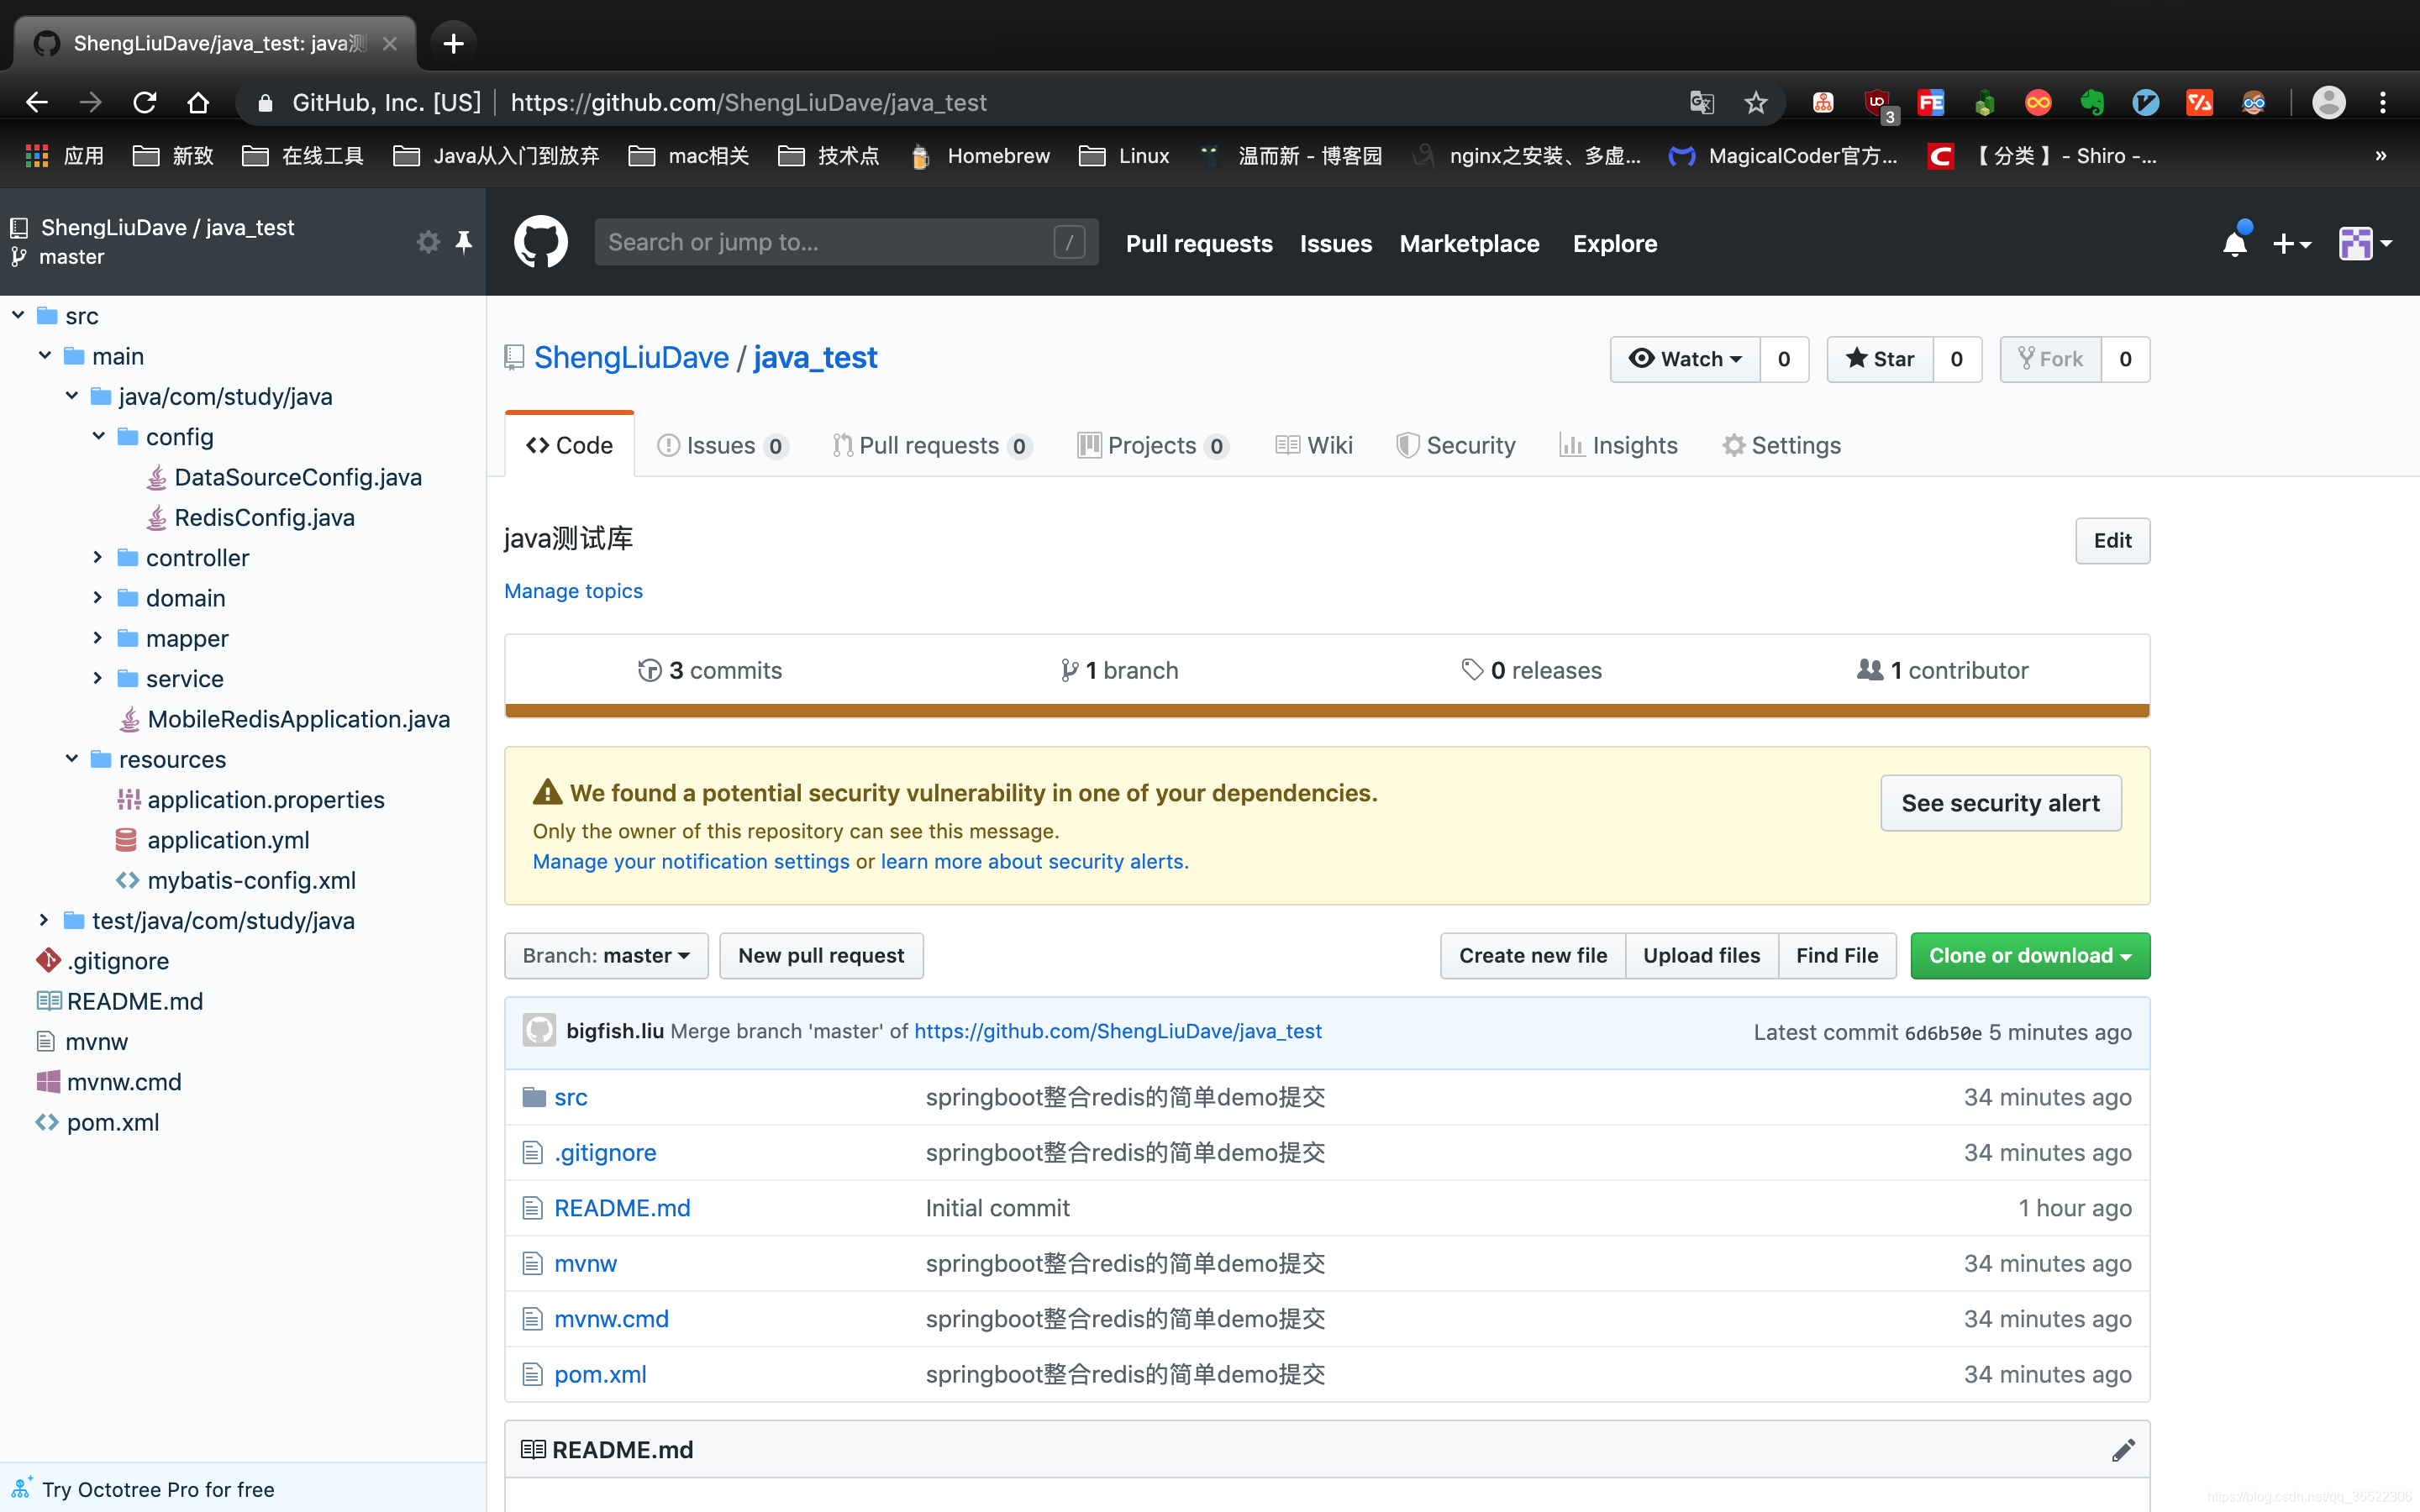
Task: Click Manage topics link below description
Action: click(573, 591)
